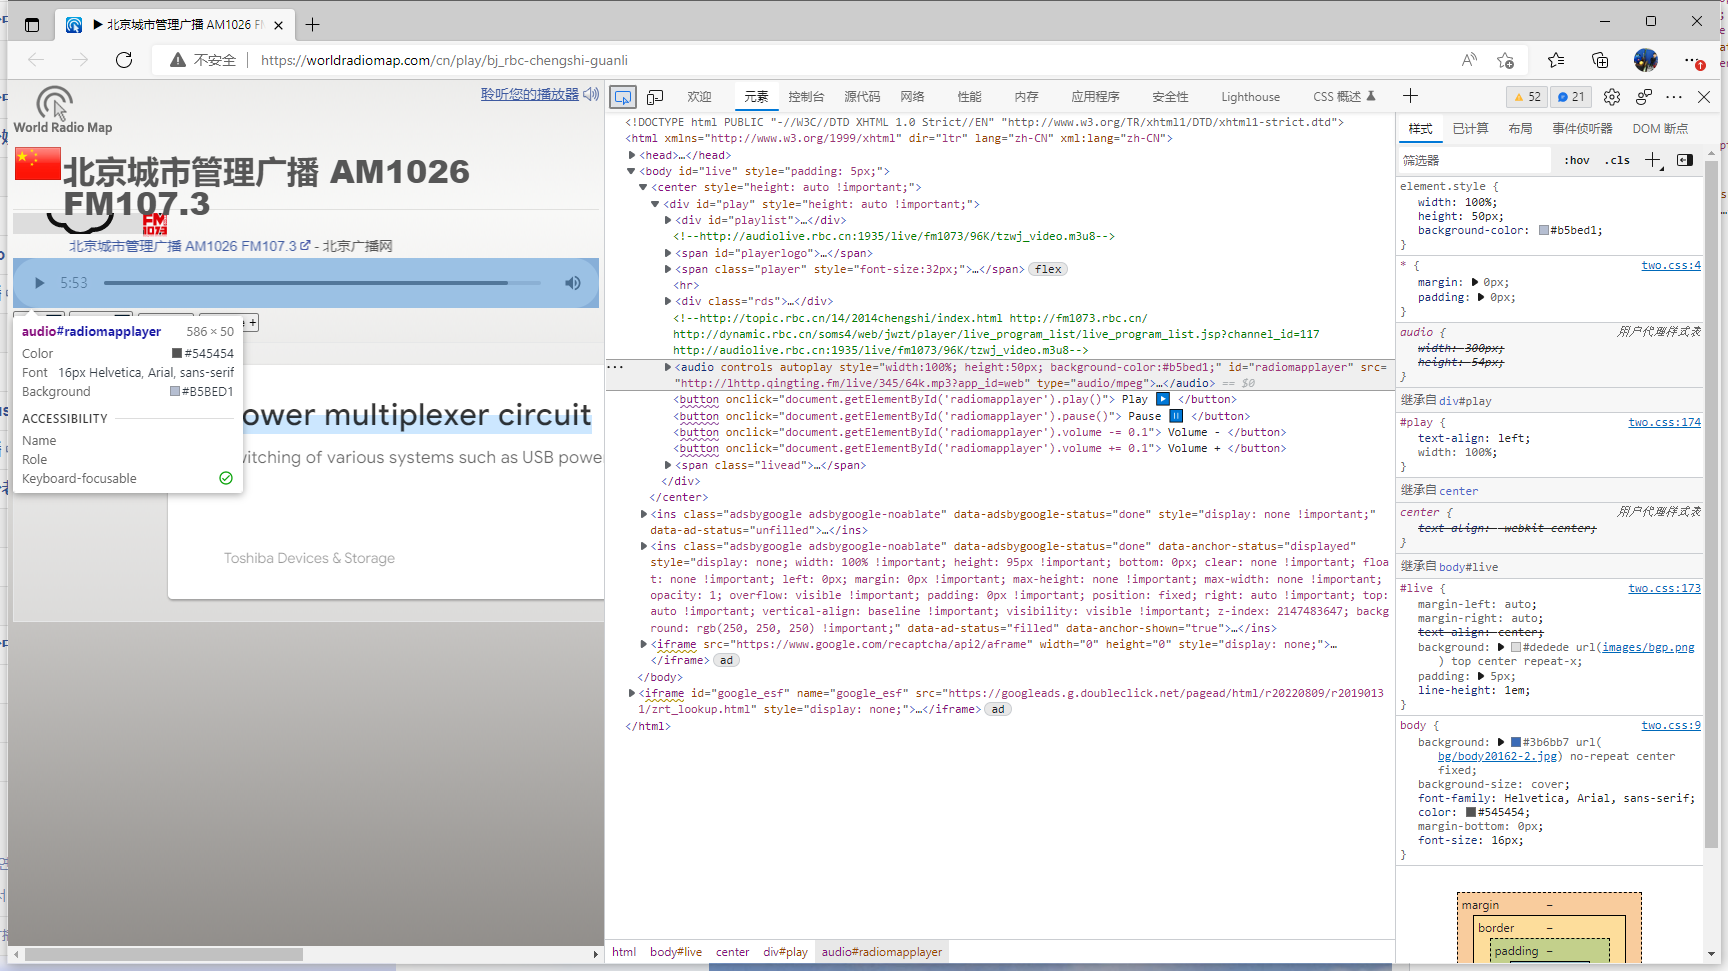Open Edge settings and more menu

1693,60
